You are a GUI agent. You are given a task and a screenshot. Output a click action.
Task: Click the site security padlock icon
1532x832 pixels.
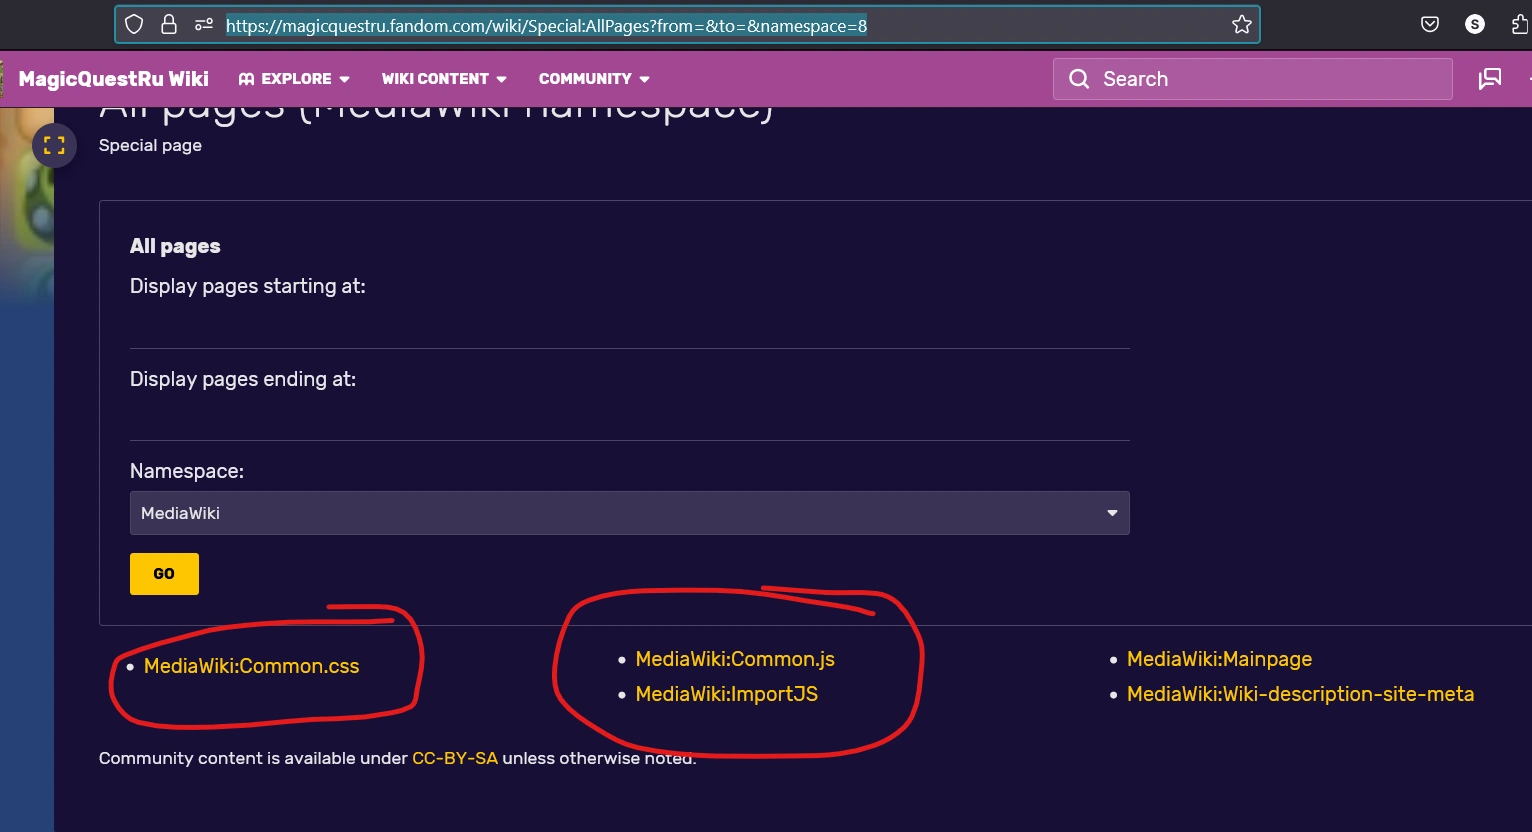[x=169, y=25]
